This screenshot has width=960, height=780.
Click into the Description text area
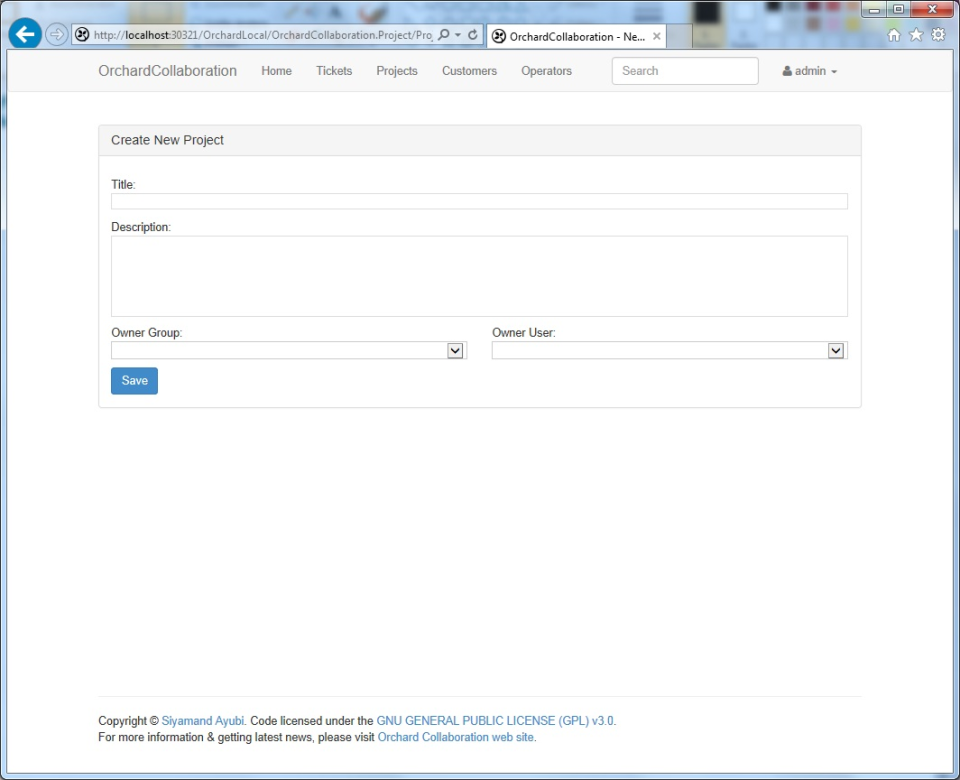[x=479, y=276]
